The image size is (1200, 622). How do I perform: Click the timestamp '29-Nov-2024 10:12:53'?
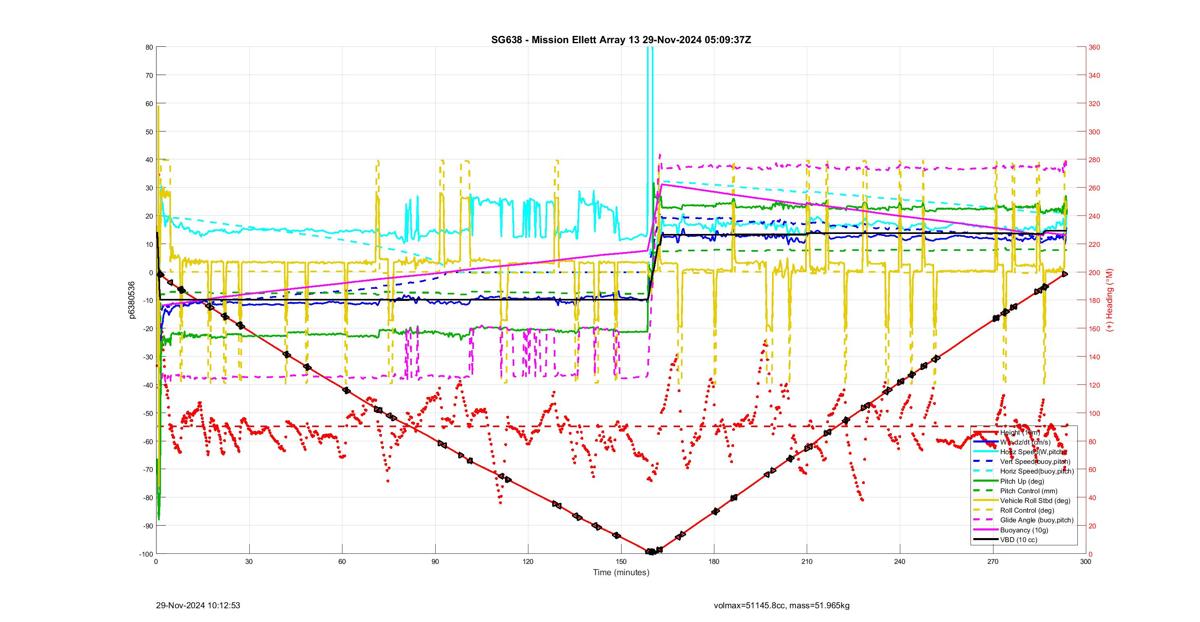click(x=198, y=605)
